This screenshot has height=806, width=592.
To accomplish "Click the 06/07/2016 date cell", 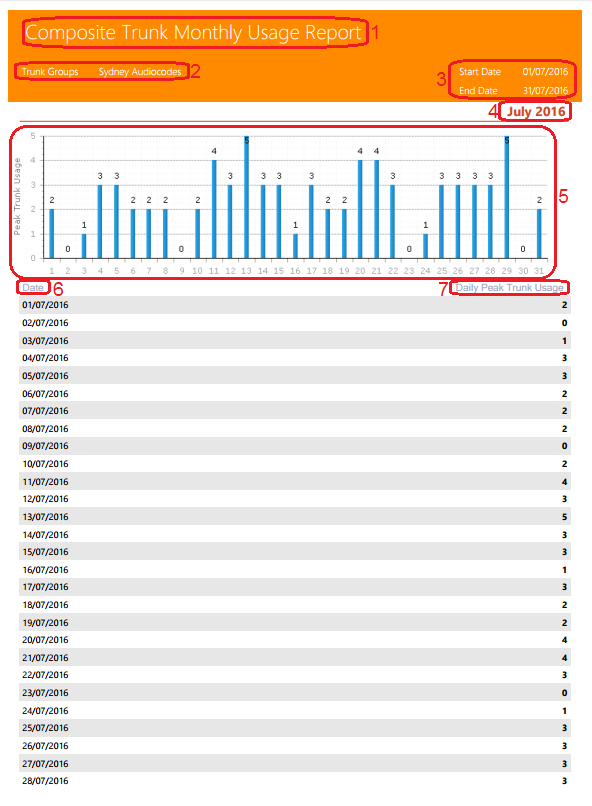I will (x=45, y=393).
